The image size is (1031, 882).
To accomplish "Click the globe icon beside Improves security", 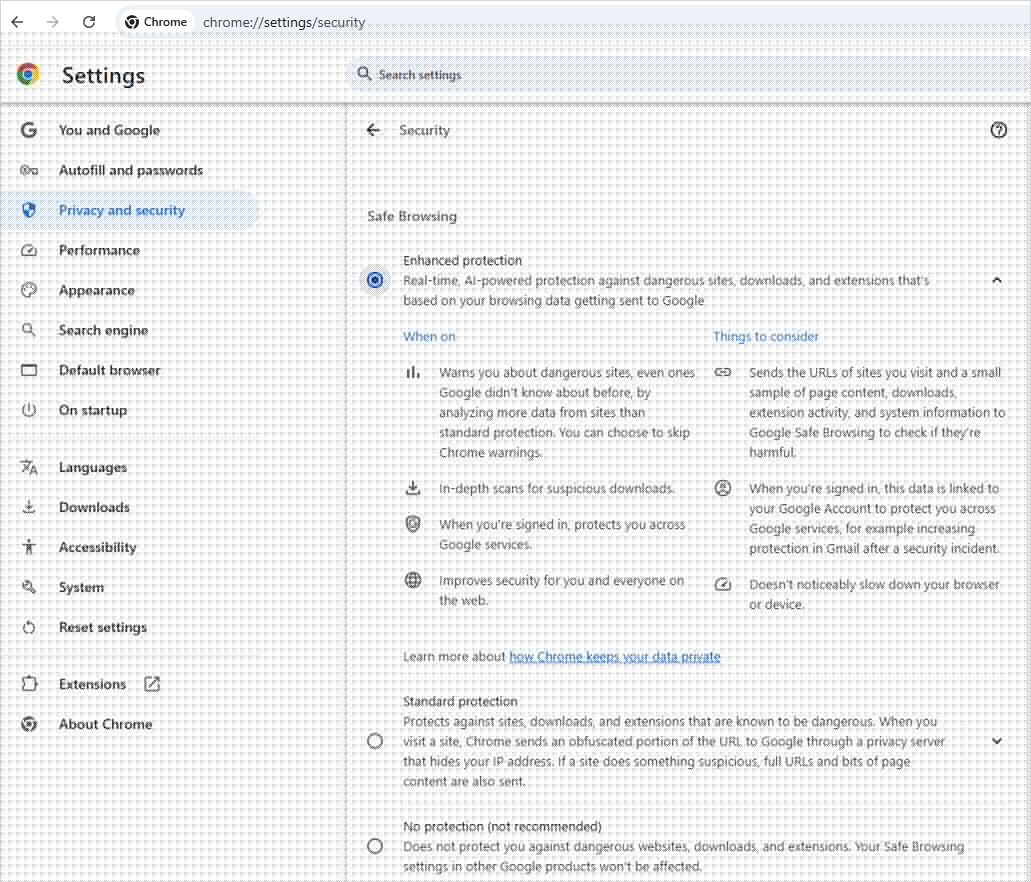I will [x=413, y=580].
